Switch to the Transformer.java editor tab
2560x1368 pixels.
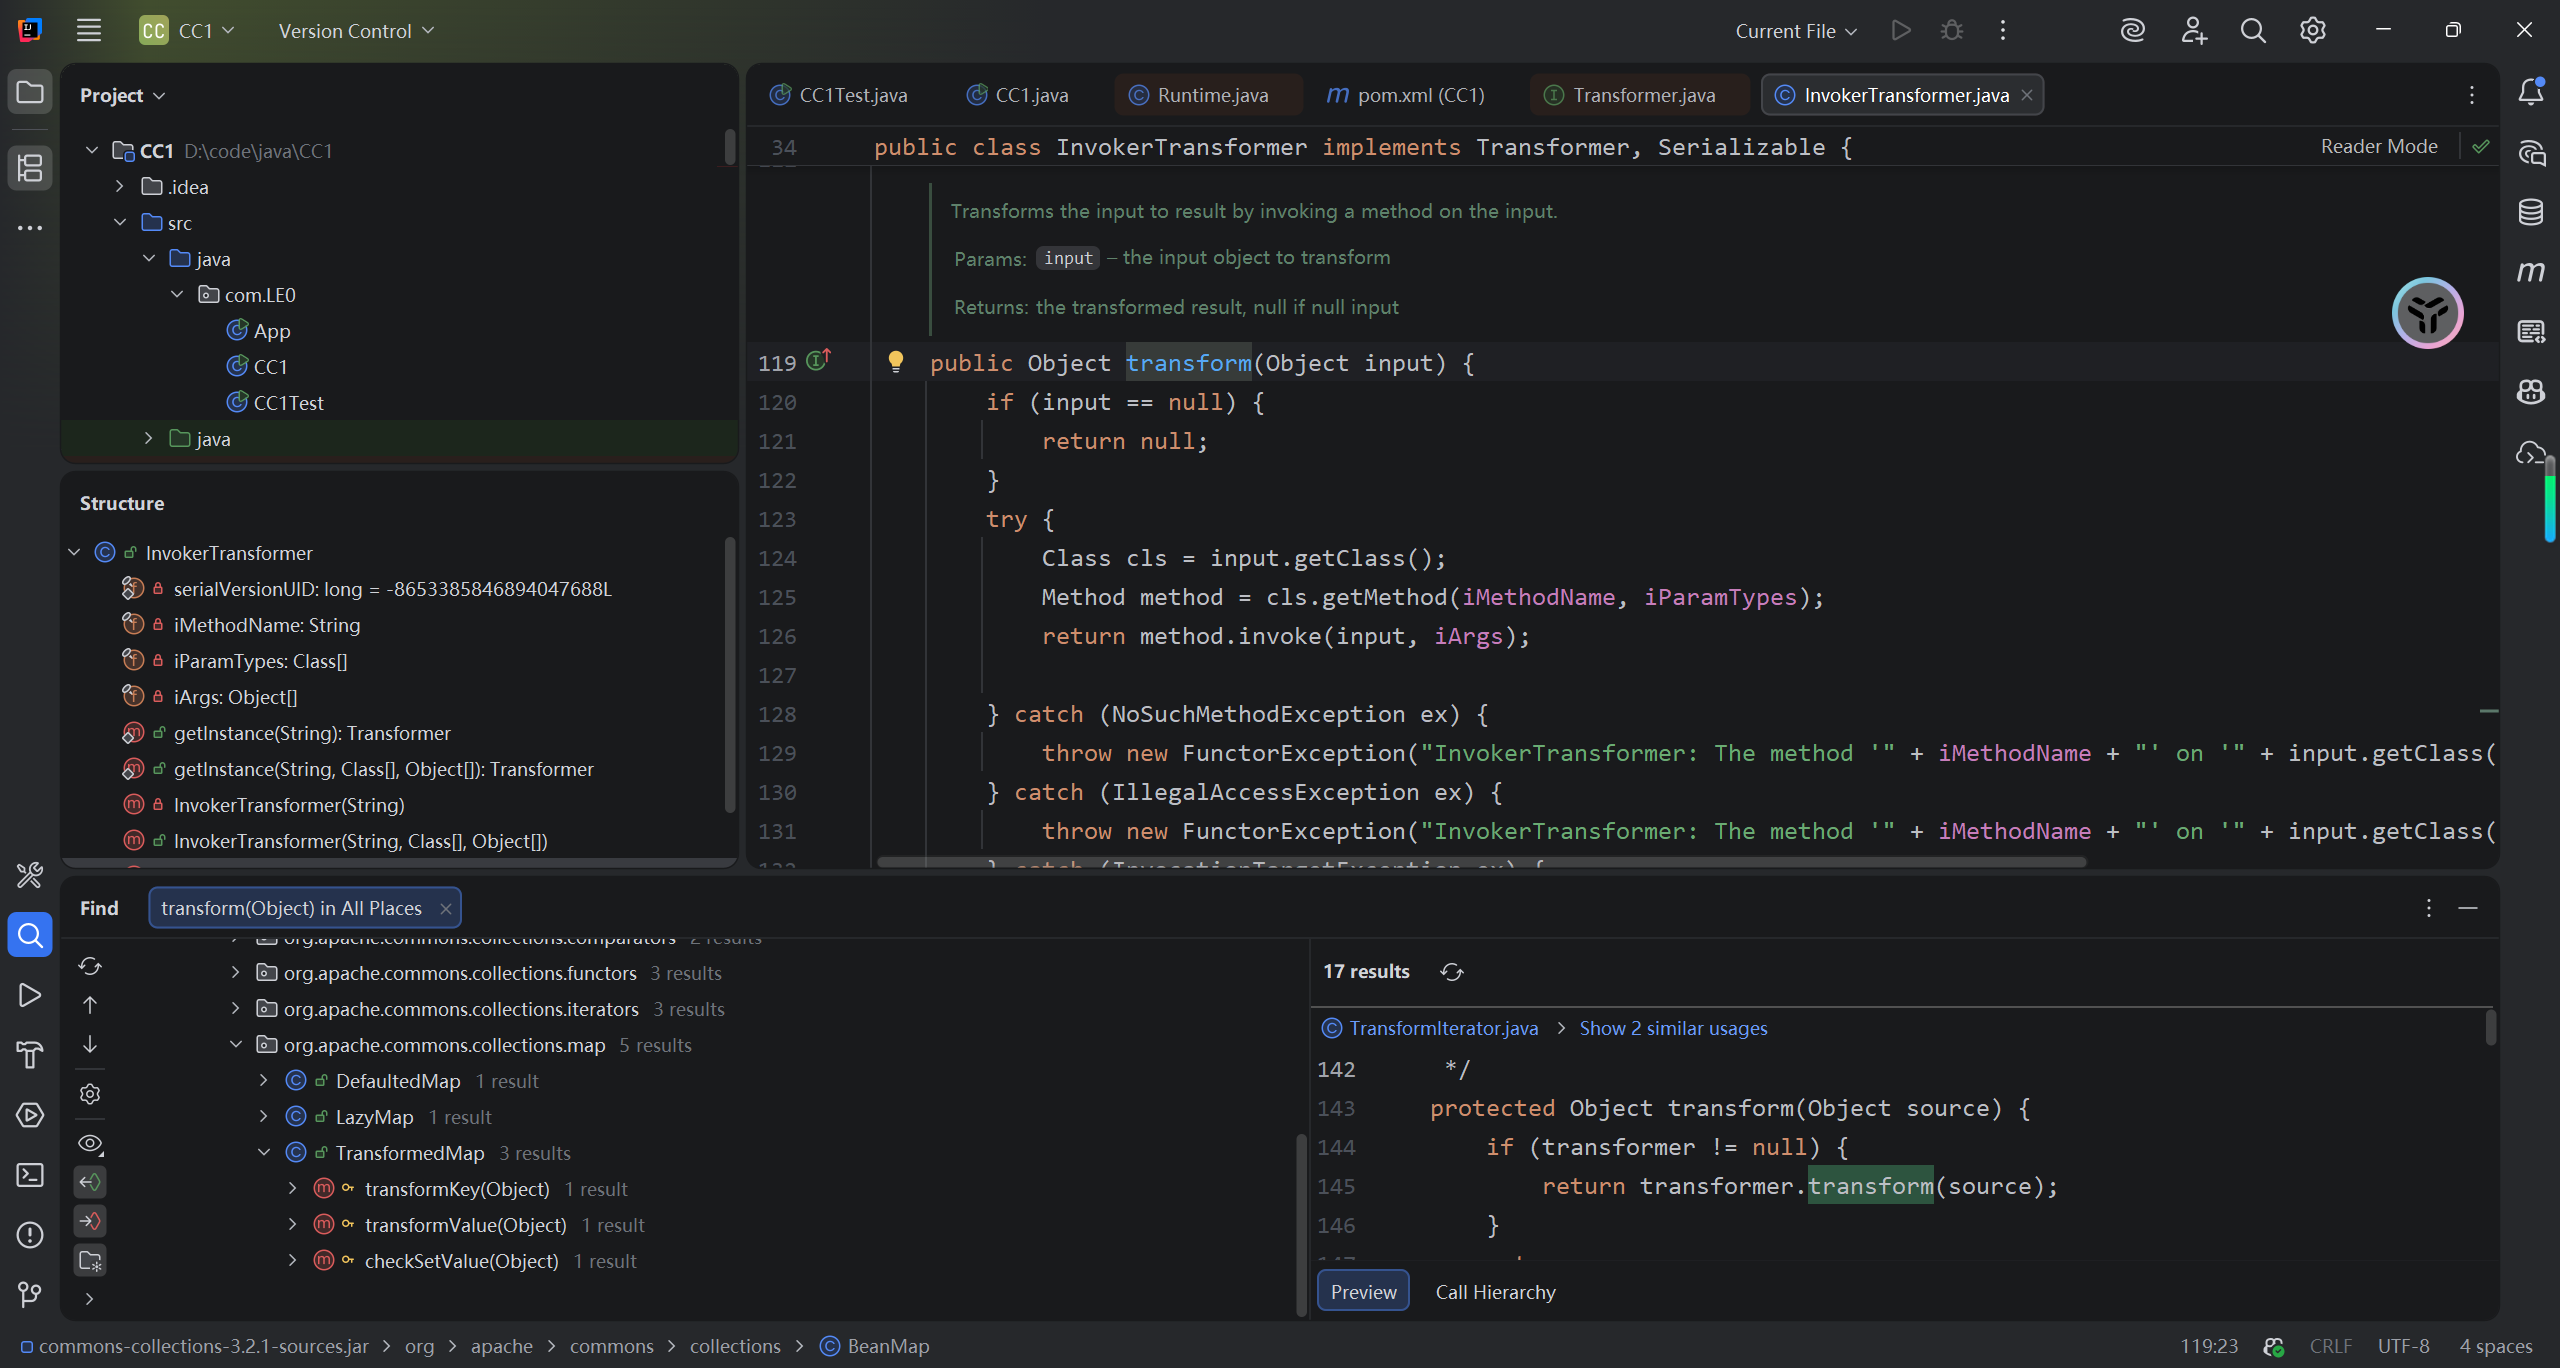click(x=1643, y=95)
